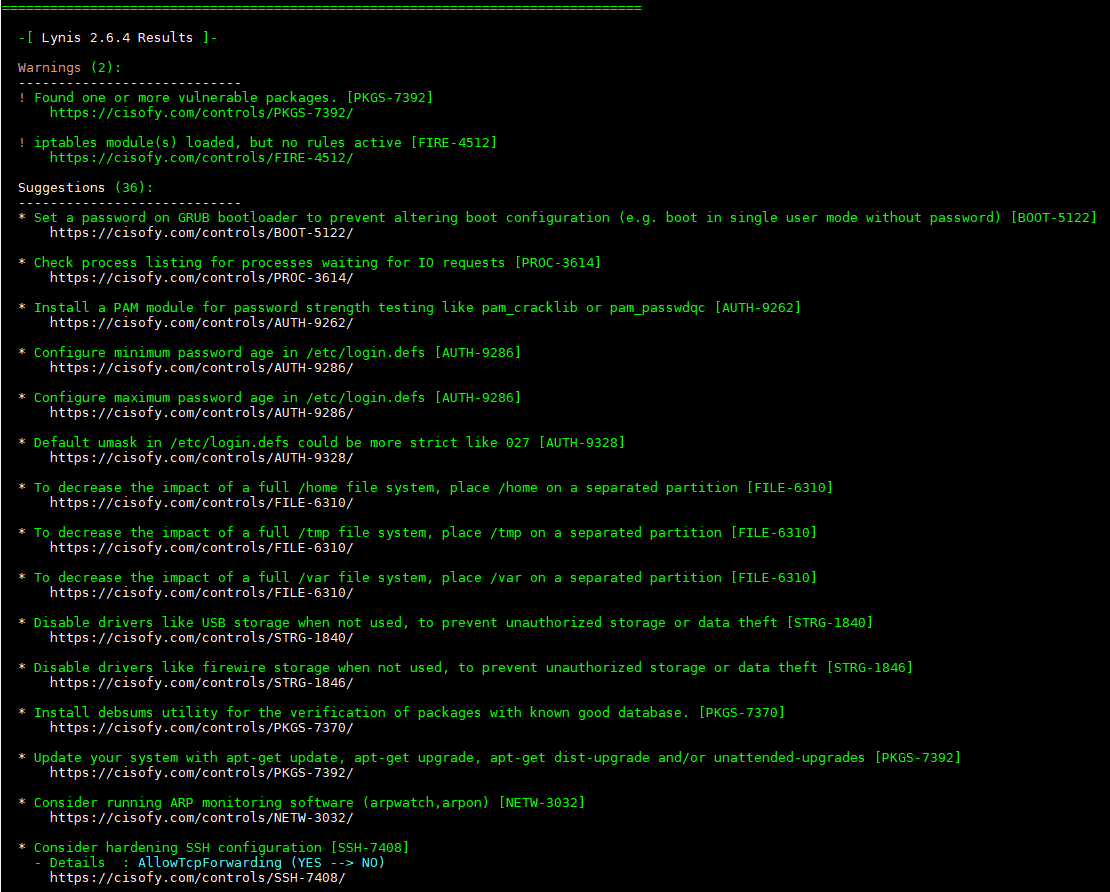Click the /tmp separated partition suggestion
This screenshot has height=892, width=1110.
point(425,532)
